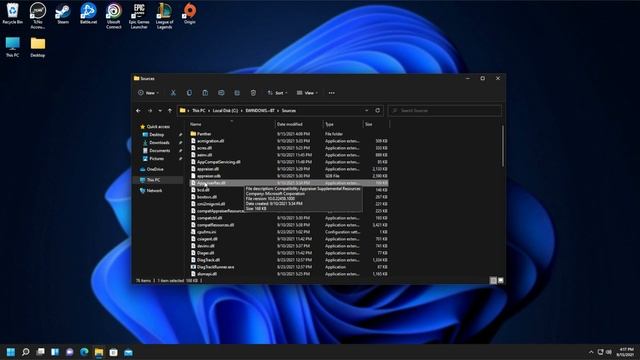Select compatctrl.dll file
The width and height of the screenshot is (640, 360).
[x=289, y=218]
